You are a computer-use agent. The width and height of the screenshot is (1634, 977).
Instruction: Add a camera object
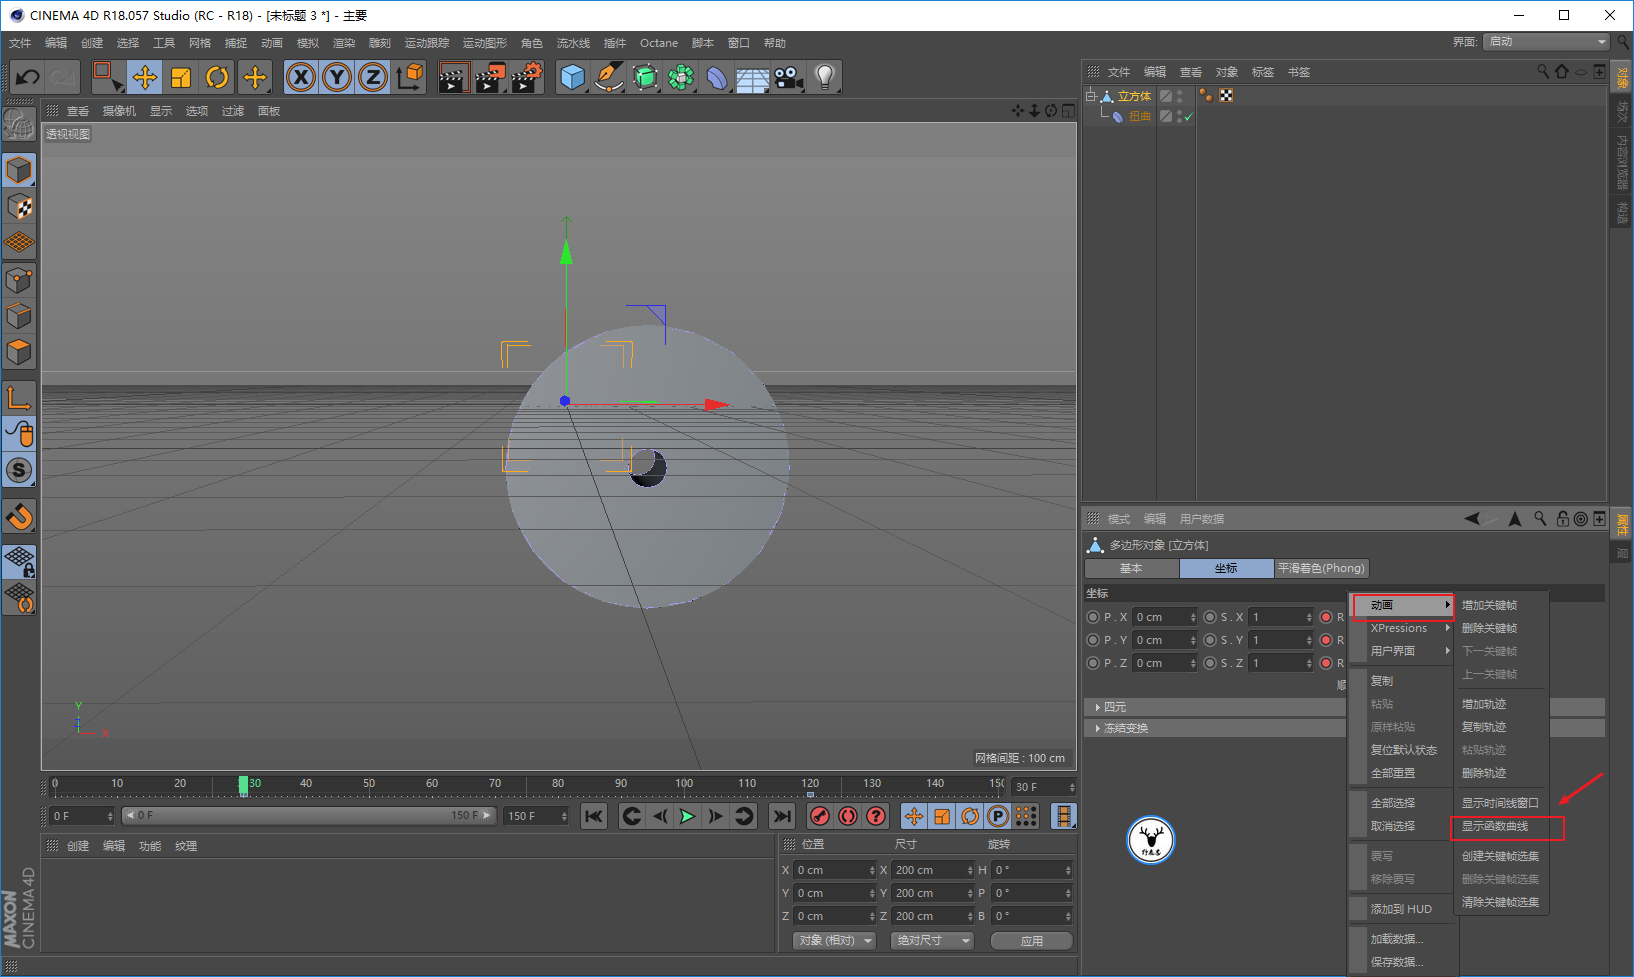(789, 77)
